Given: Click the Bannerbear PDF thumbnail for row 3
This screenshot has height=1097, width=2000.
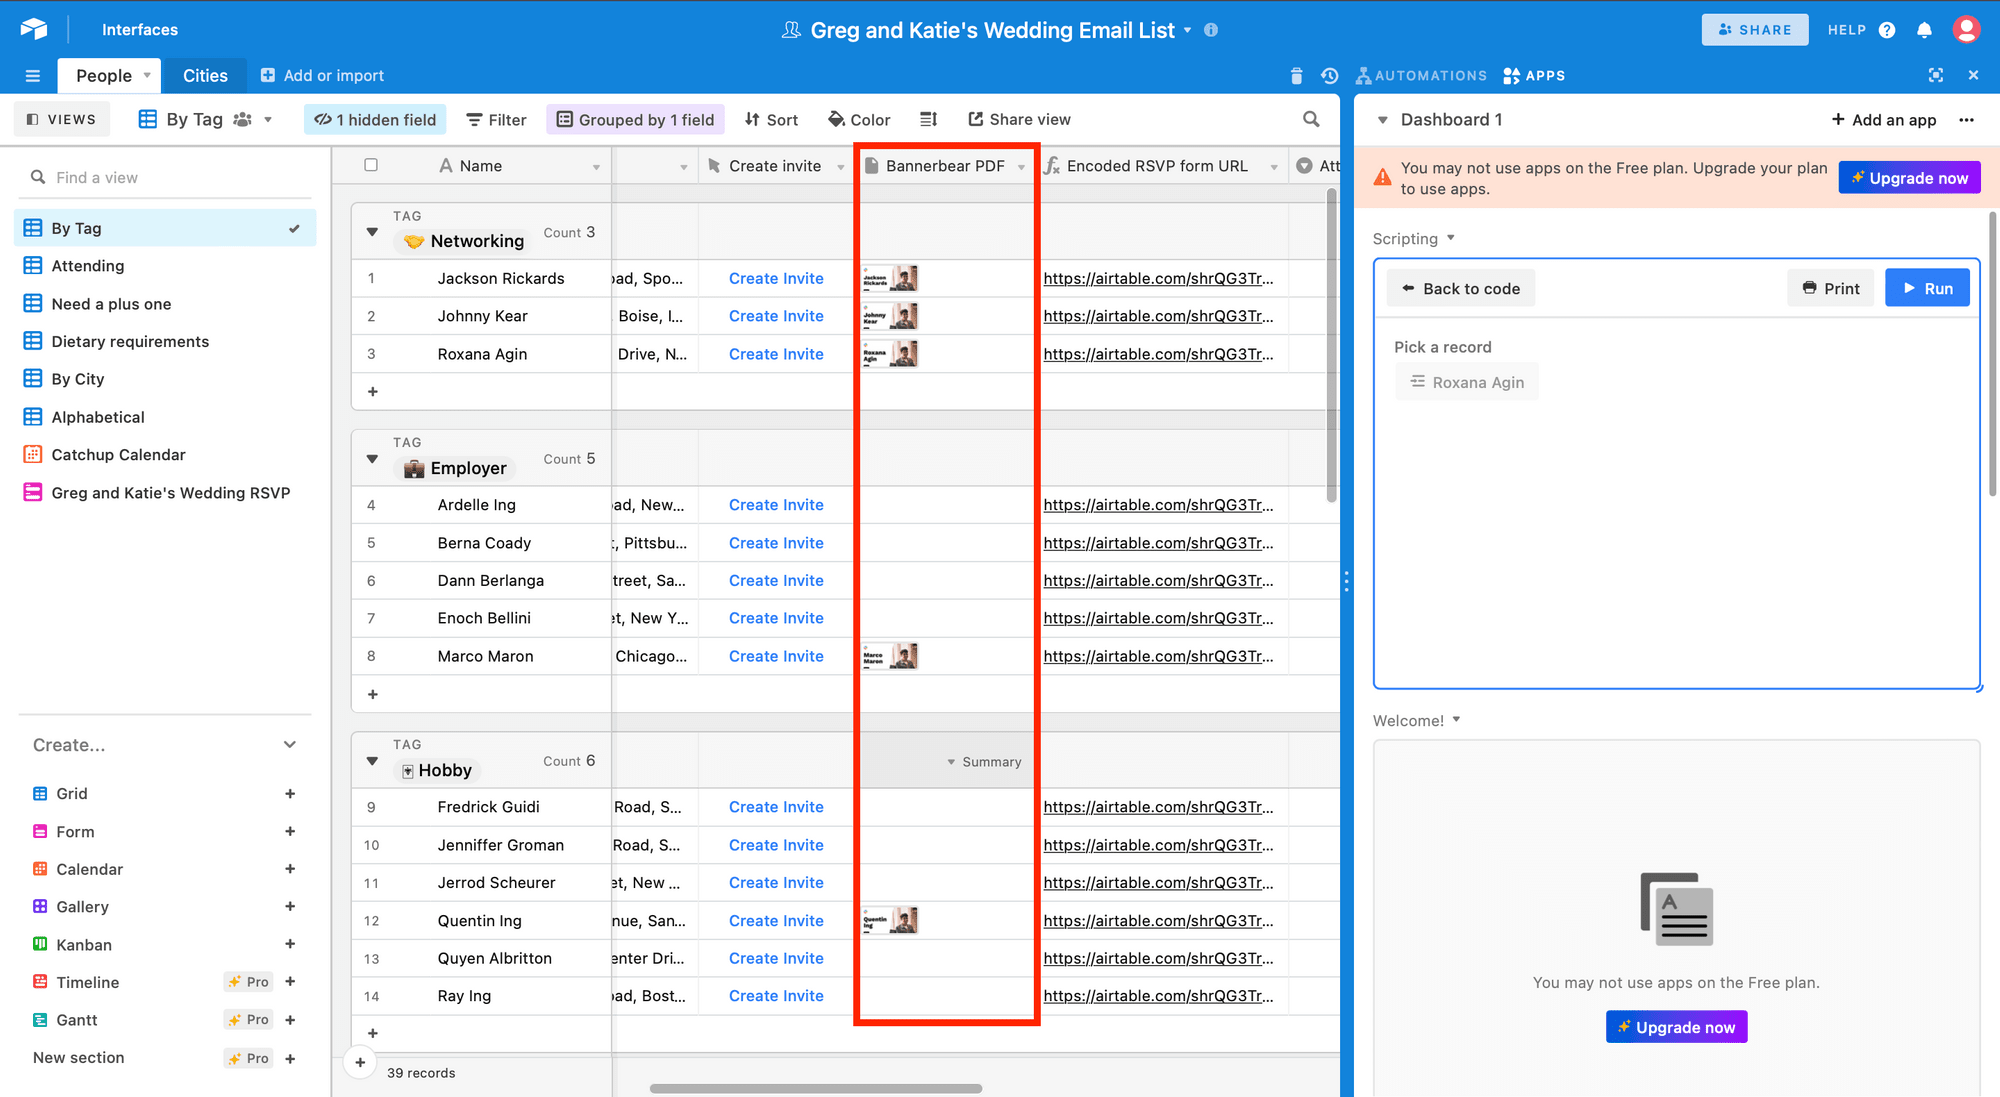Looking at the screenshot, I should pos(890,353).
